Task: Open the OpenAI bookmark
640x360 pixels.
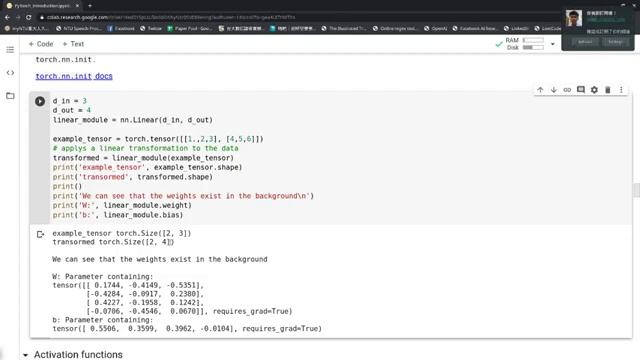Action: tap(436, 28)
